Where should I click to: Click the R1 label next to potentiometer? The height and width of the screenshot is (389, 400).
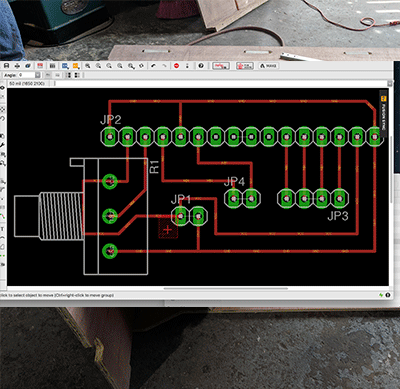[x=154, y=166]
